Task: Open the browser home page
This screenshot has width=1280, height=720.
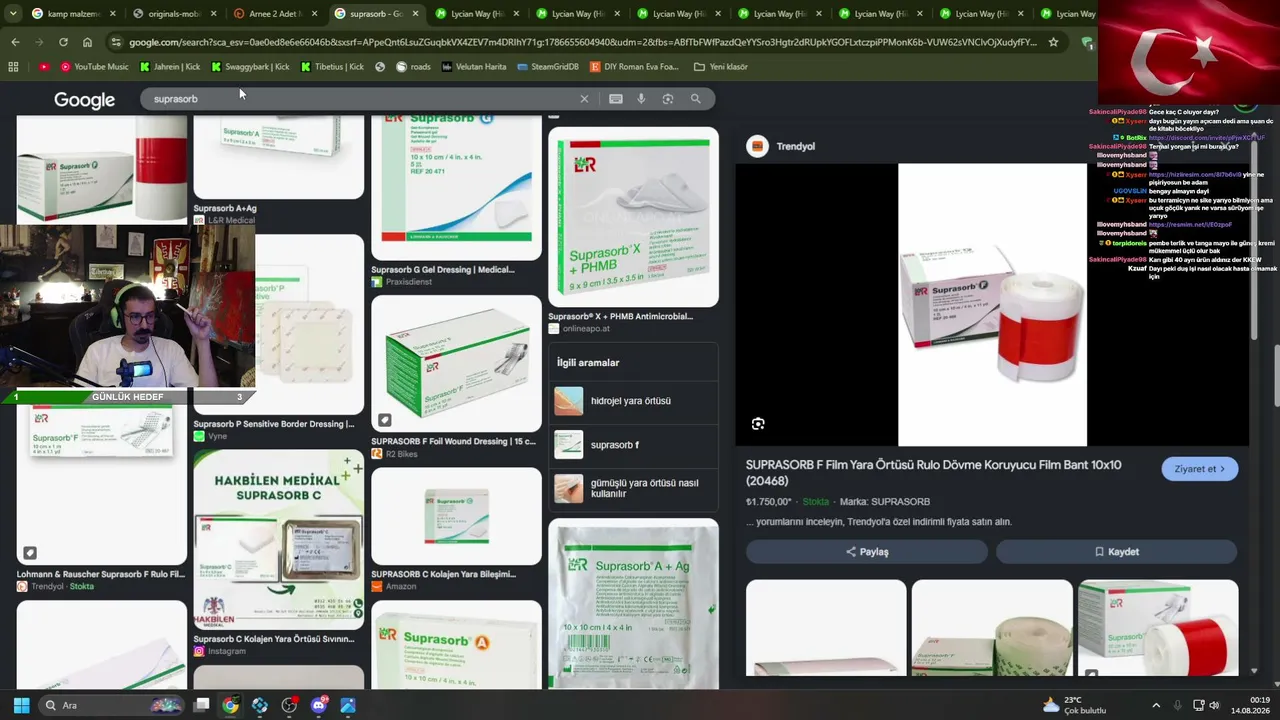Action: [87, 42]
